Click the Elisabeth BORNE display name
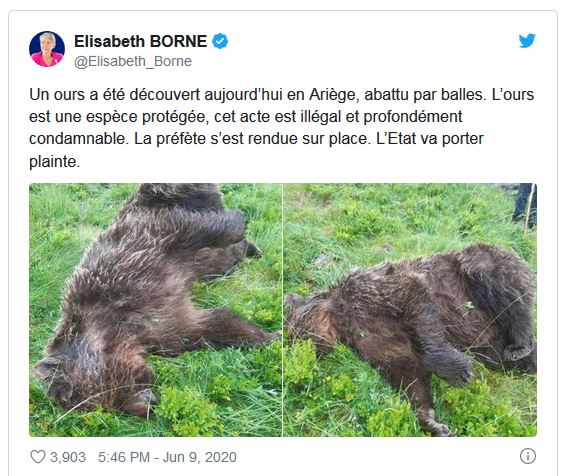Image resolution: width=568 pixels, height=476 pixels. [x=141, y=41]
